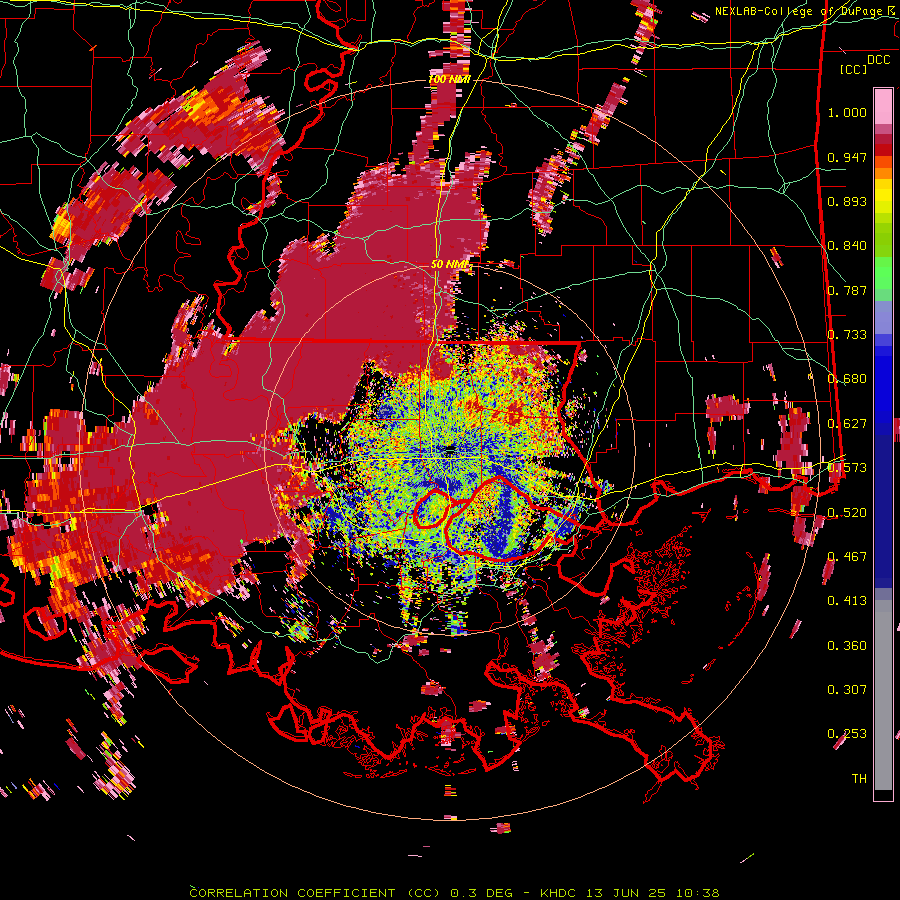Select the 0.840 legend value
This screenshot has height=900, width=900.
[847, 246]
